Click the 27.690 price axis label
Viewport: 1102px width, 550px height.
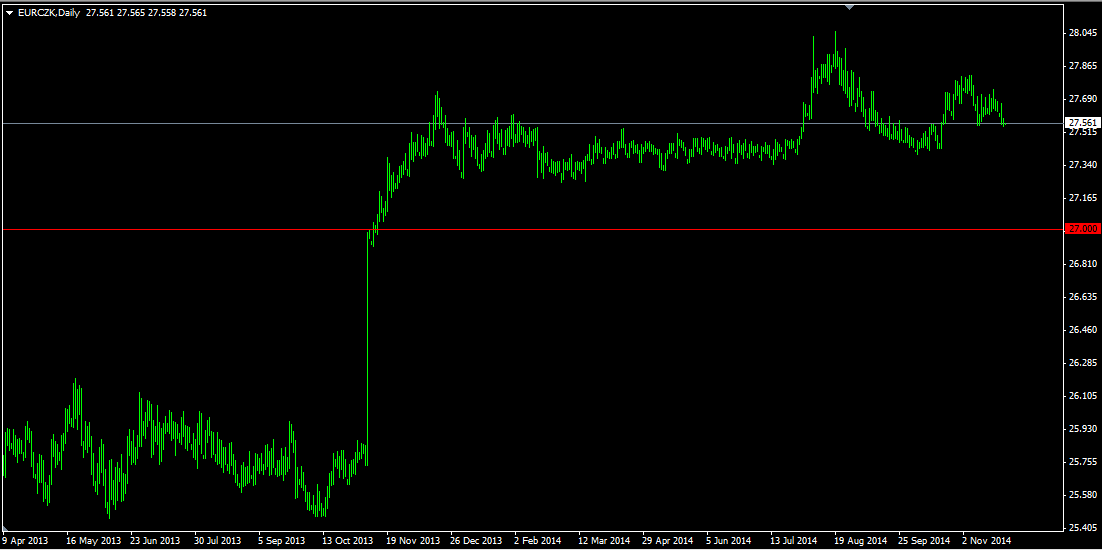pos(1082,99)
